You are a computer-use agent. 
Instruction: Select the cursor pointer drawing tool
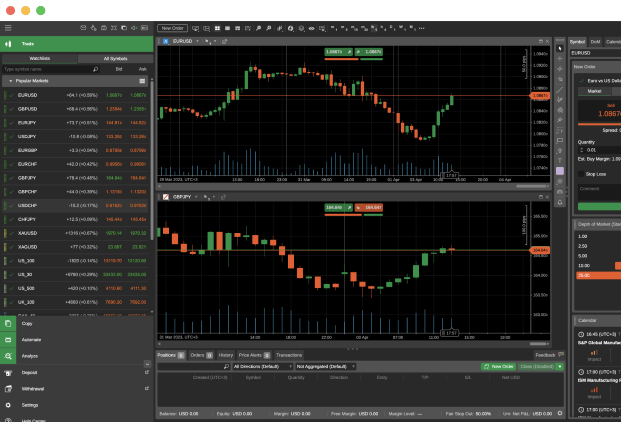pyautogui.click(x=559, y=48)
